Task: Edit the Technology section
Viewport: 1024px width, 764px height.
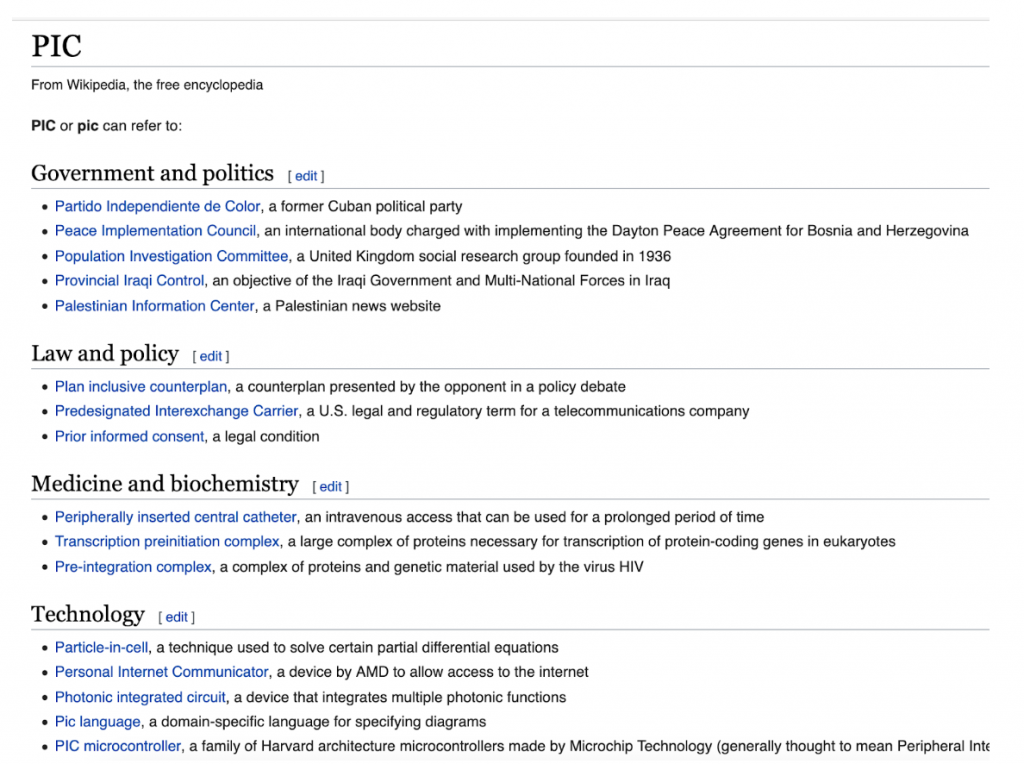Action: (177, 617)
